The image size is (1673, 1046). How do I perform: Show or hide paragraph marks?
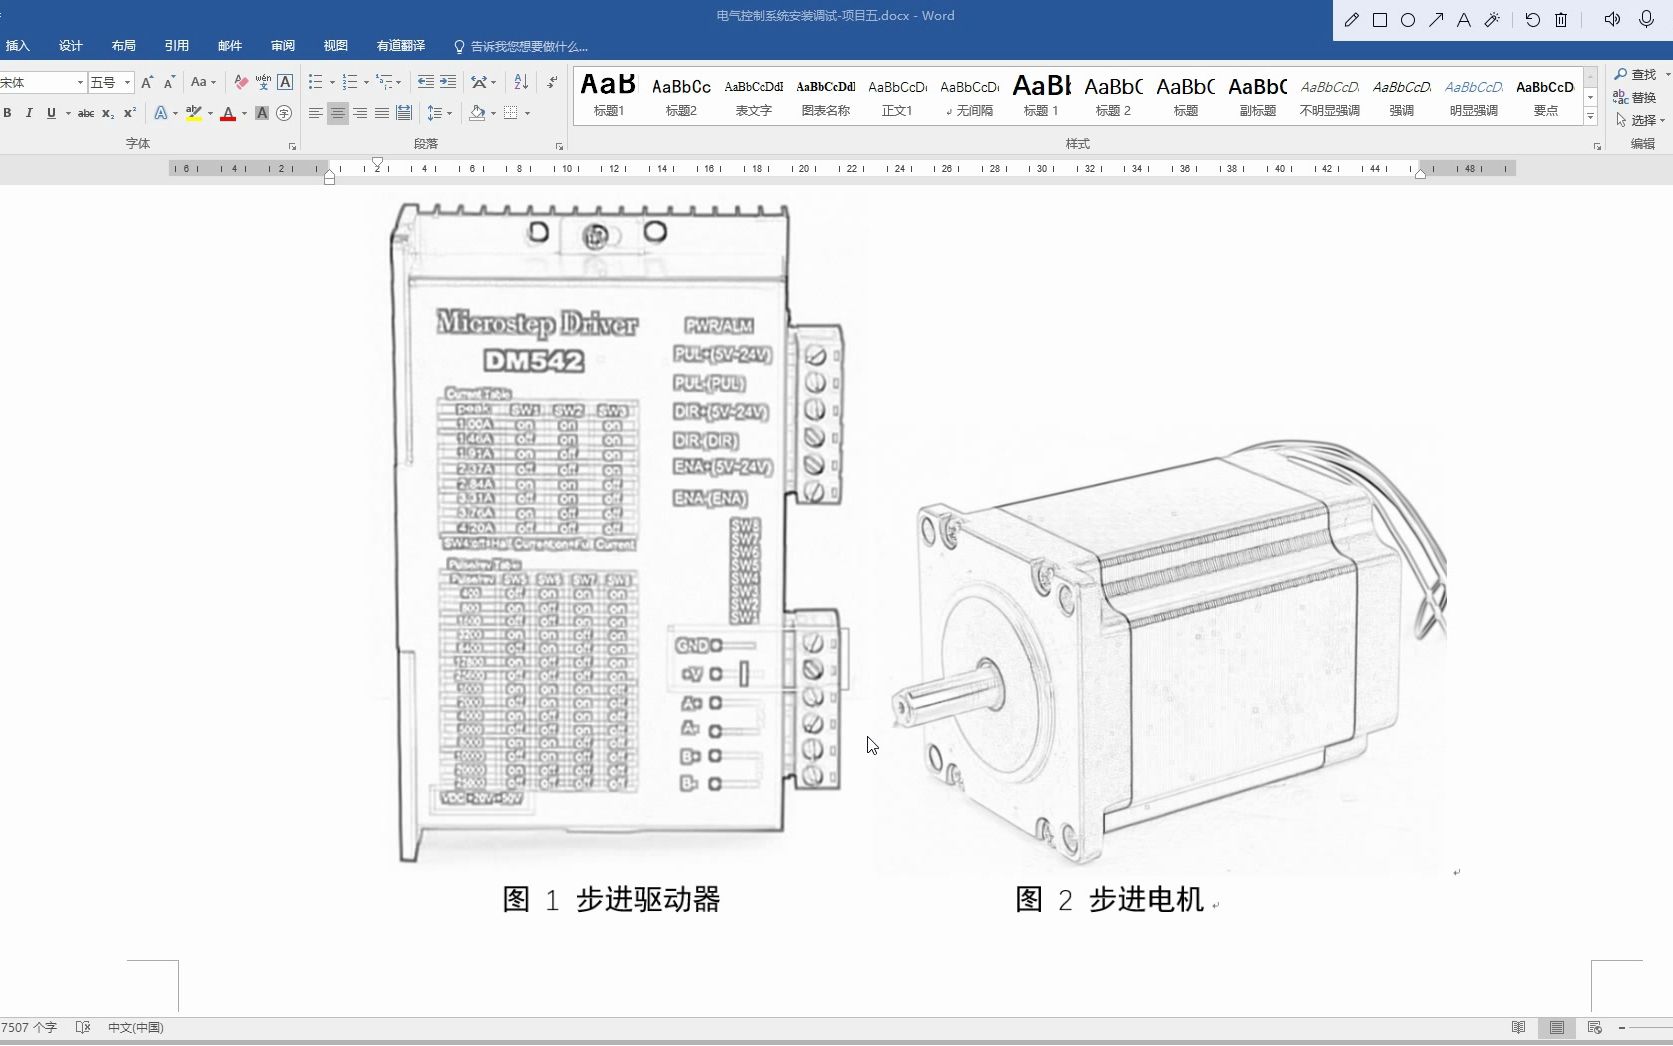tap(552, 82)
